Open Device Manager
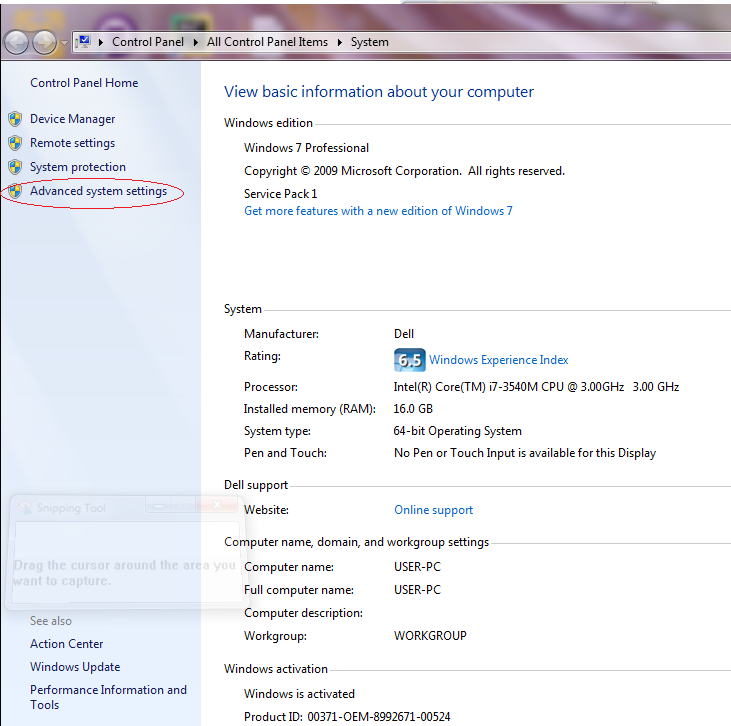 72,119
